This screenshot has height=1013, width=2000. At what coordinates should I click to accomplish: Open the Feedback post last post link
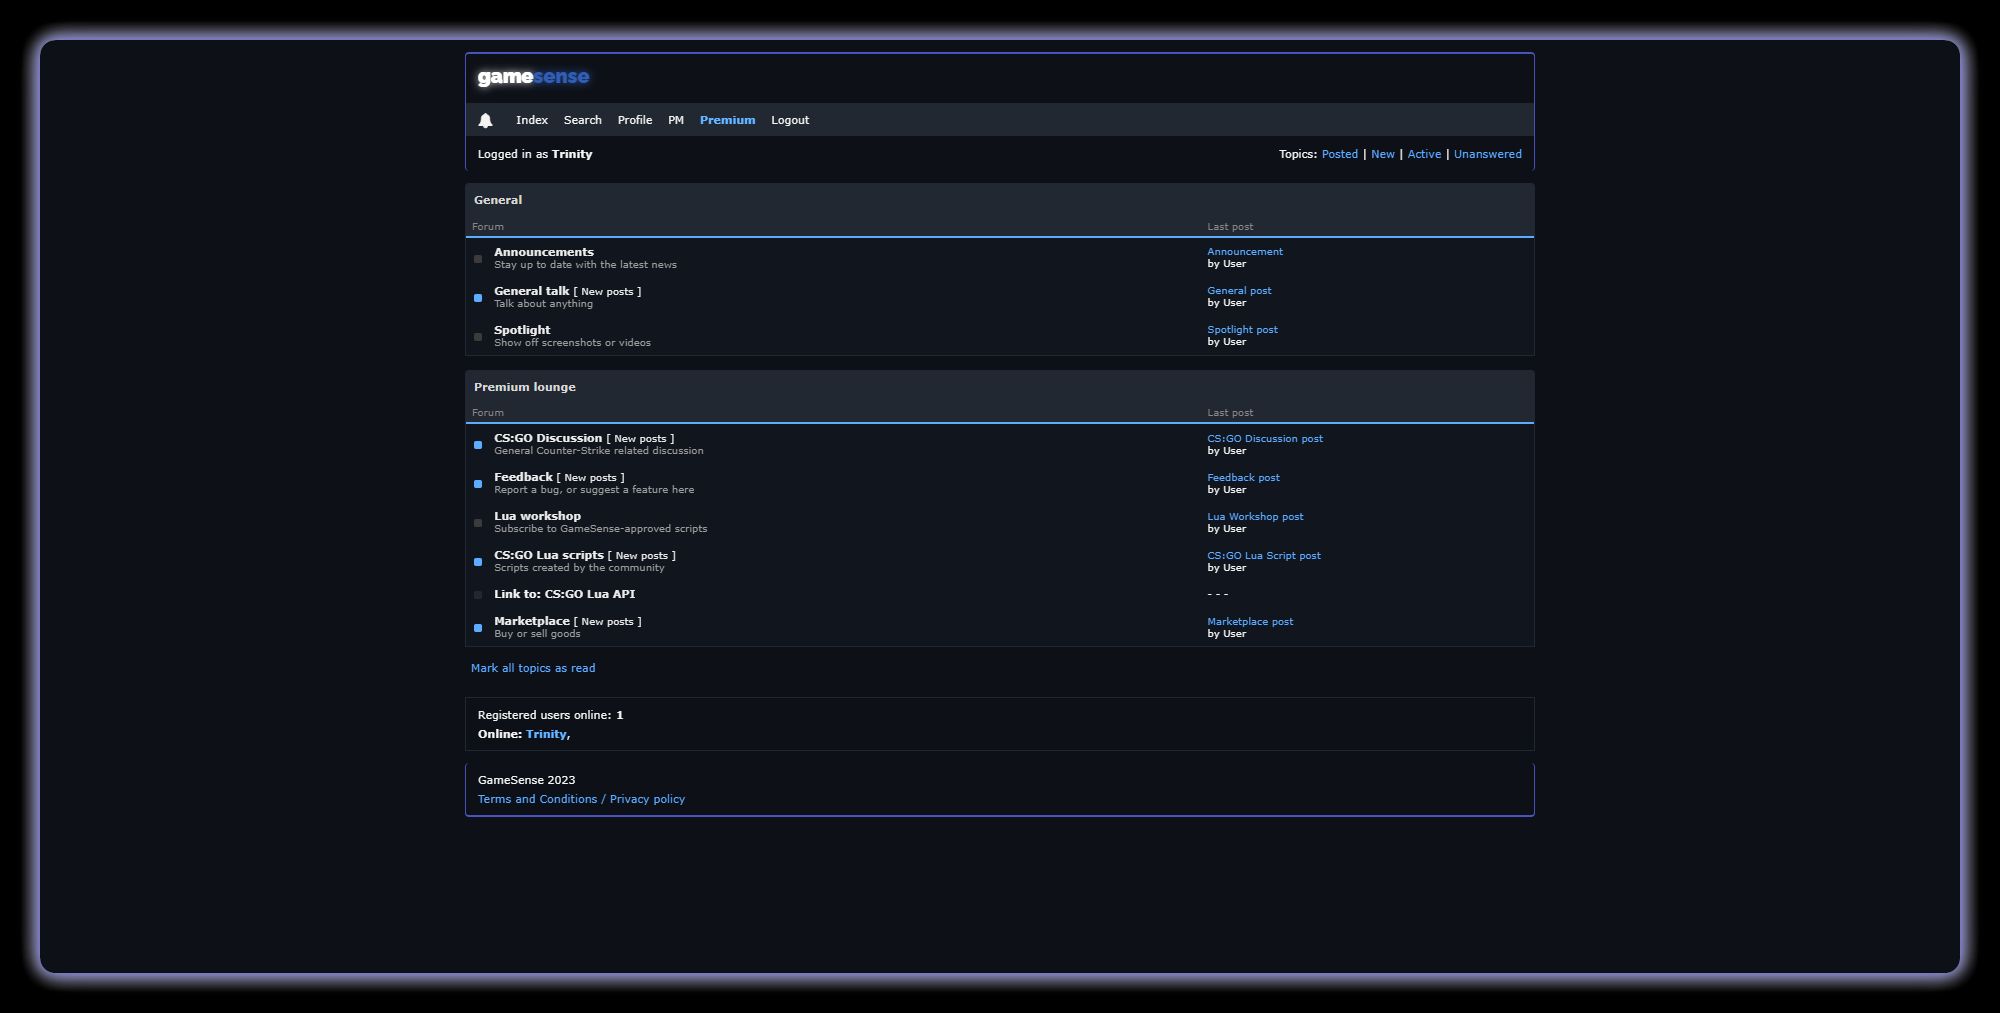1243,478
